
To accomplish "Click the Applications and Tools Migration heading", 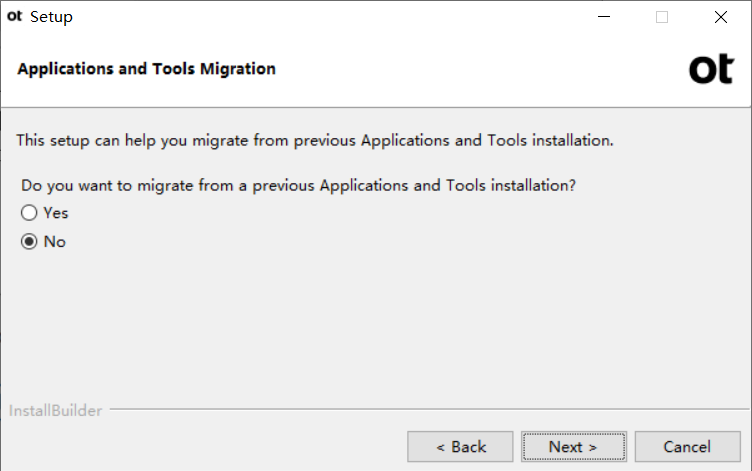I will coord(147,69).
